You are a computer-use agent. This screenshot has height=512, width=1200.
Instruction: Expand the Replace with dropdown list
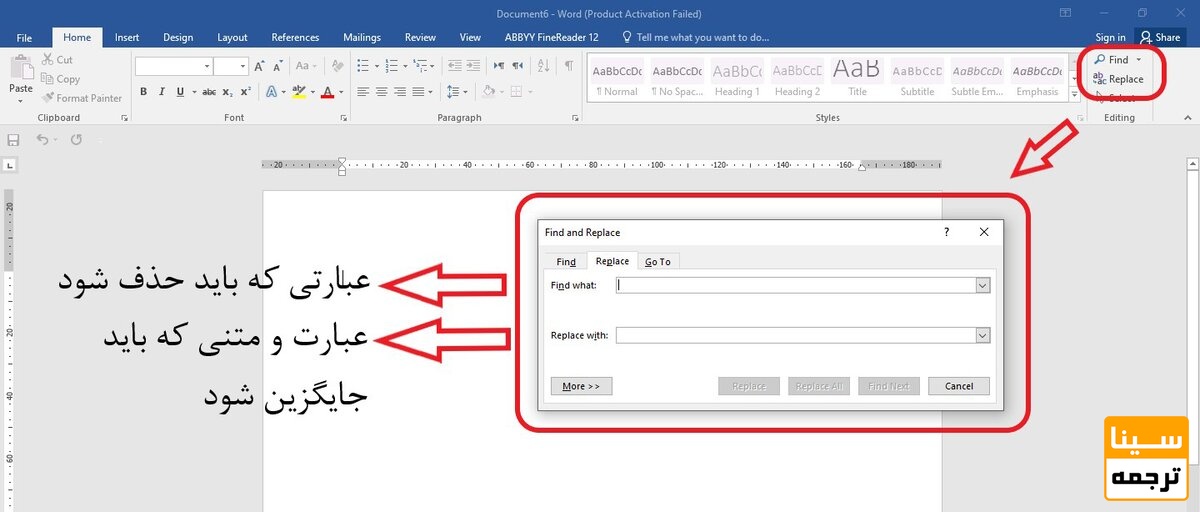pyautogui.click(x=982, y=336)
